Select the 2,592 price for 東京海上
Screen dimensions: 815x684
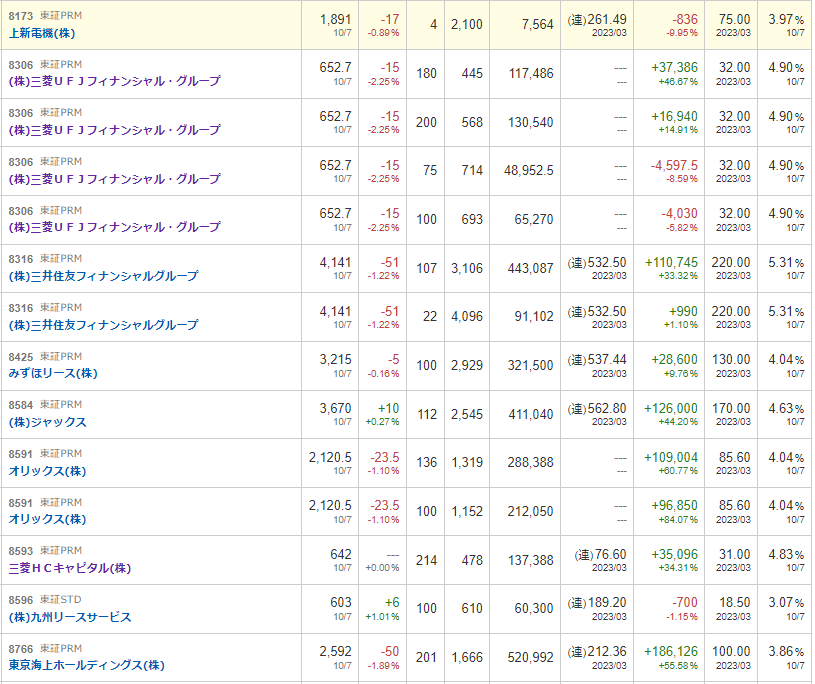335,651
